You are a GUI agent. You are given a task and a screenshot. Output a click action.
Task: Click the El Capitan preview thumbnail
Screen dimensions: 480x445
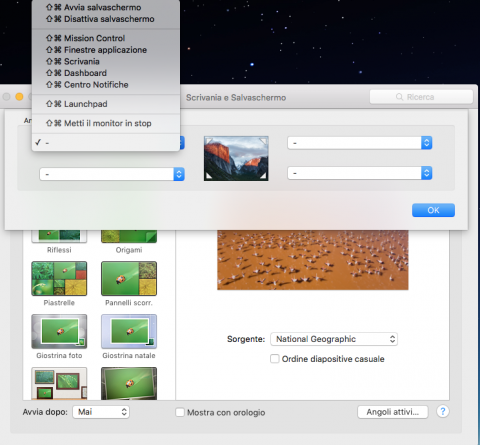pyautogui.click(x=236, y=158)
